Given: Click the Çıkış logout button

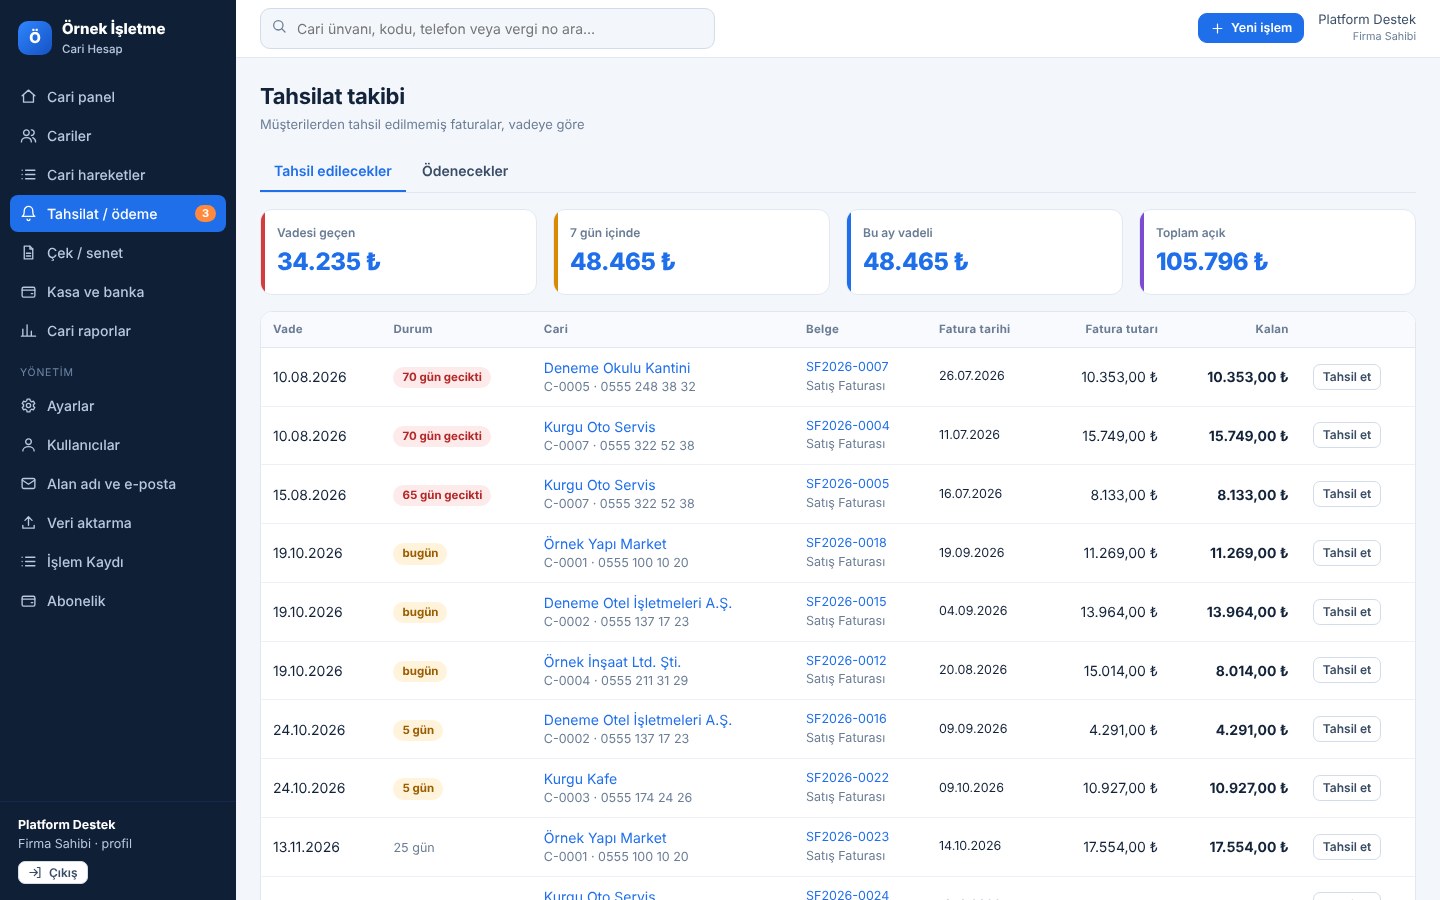Looking at the screenshot, I should pos(53,873).
